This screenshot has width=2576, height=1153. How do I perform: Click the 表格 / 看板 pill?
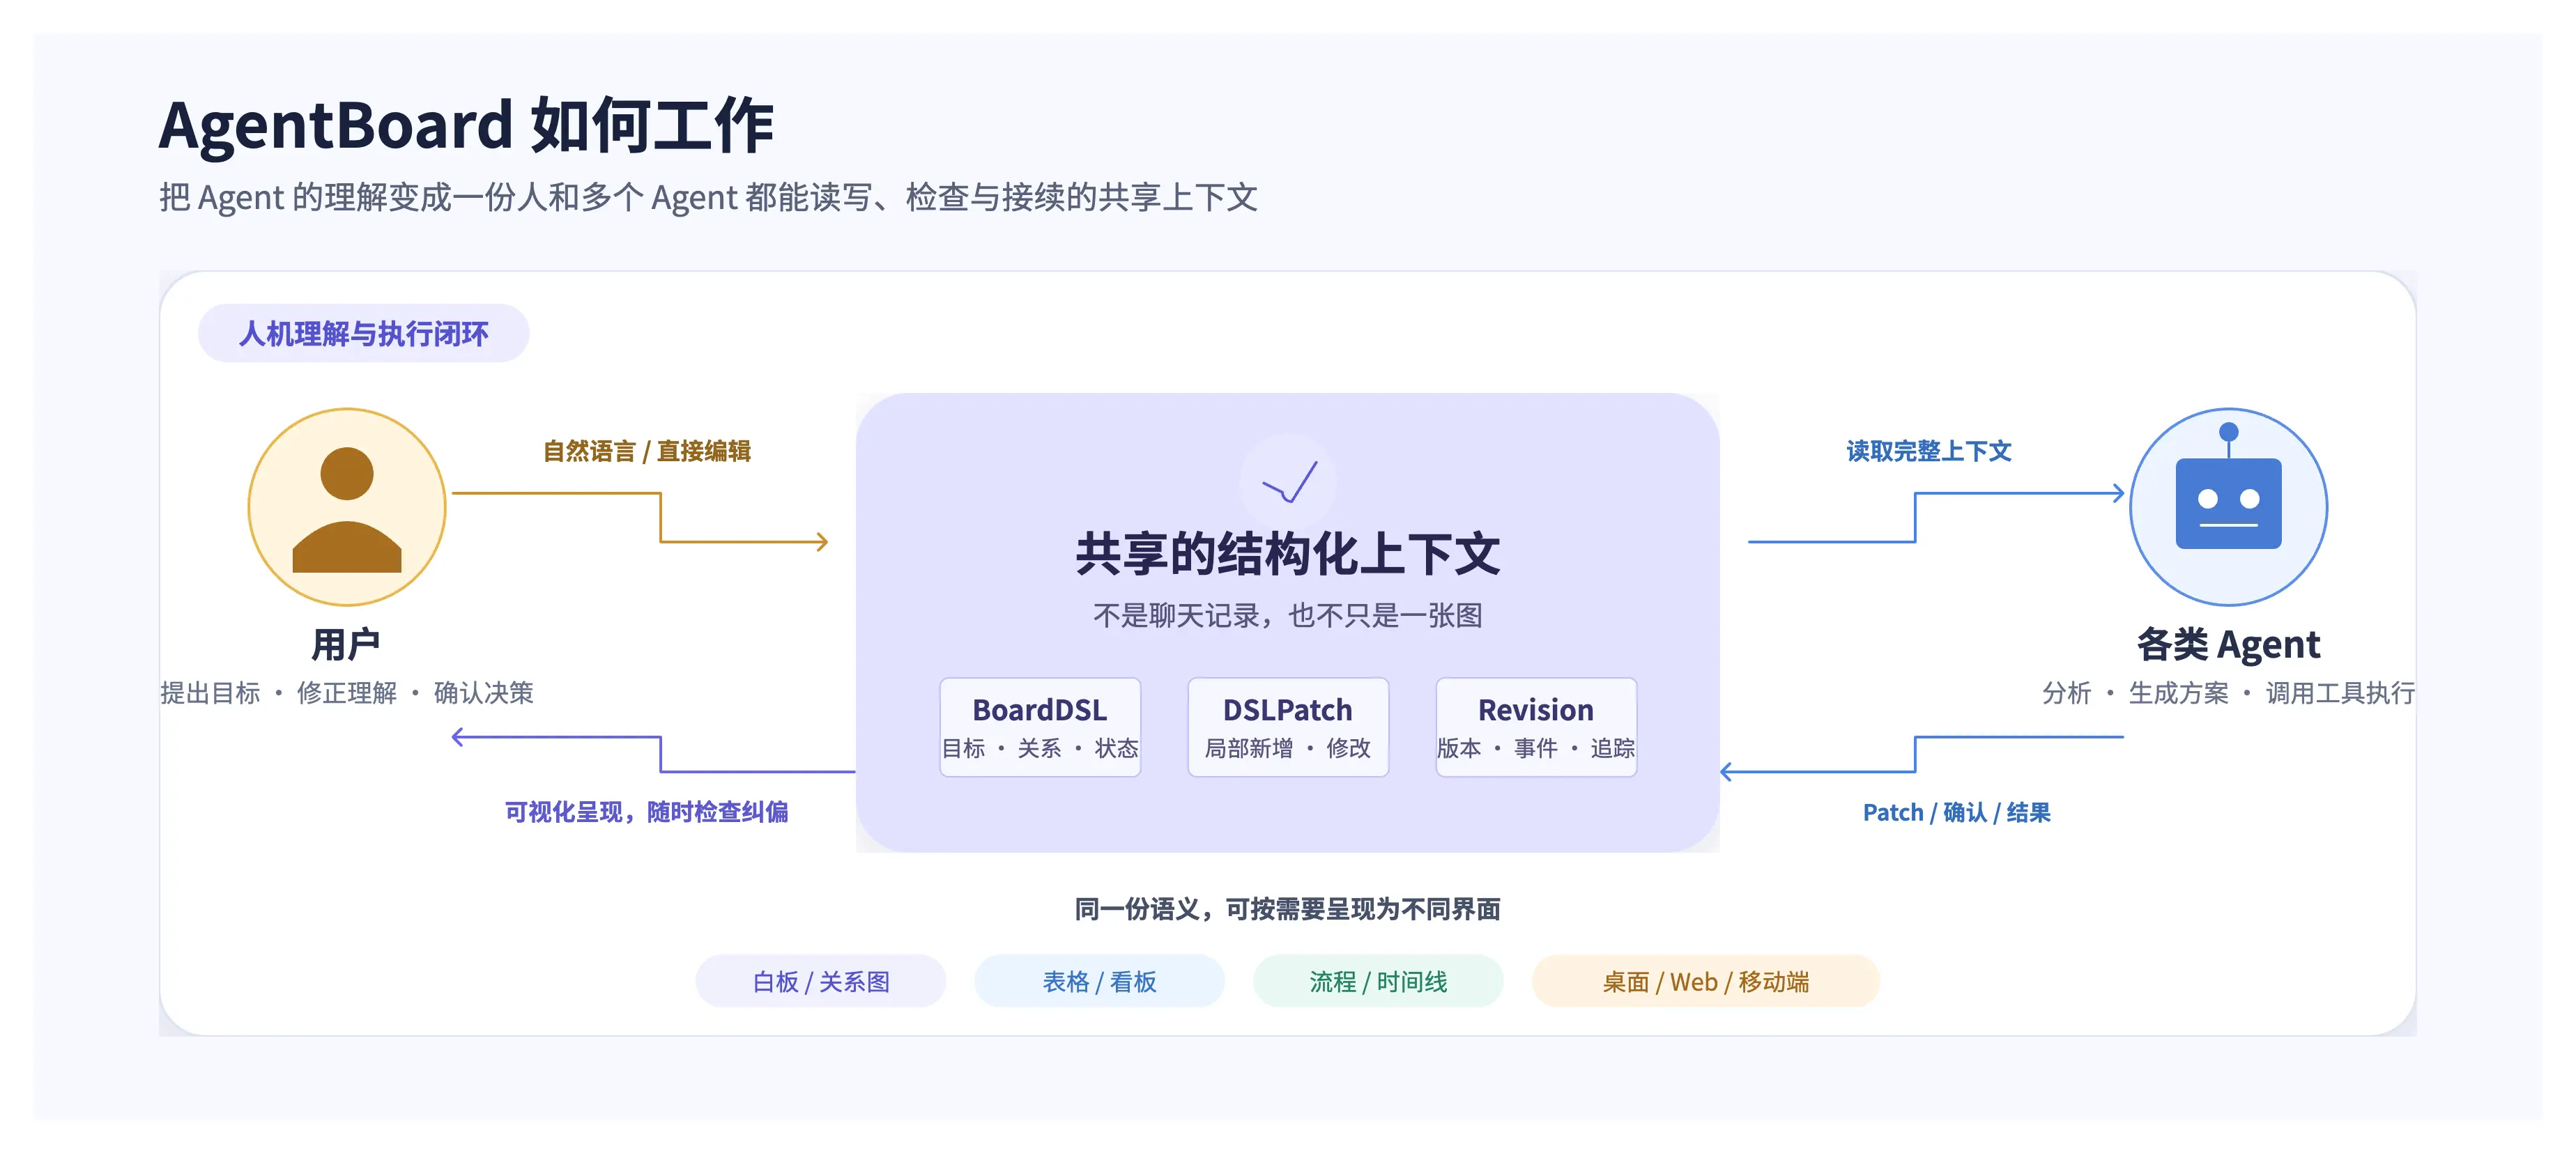click(x=1100, y=981)
